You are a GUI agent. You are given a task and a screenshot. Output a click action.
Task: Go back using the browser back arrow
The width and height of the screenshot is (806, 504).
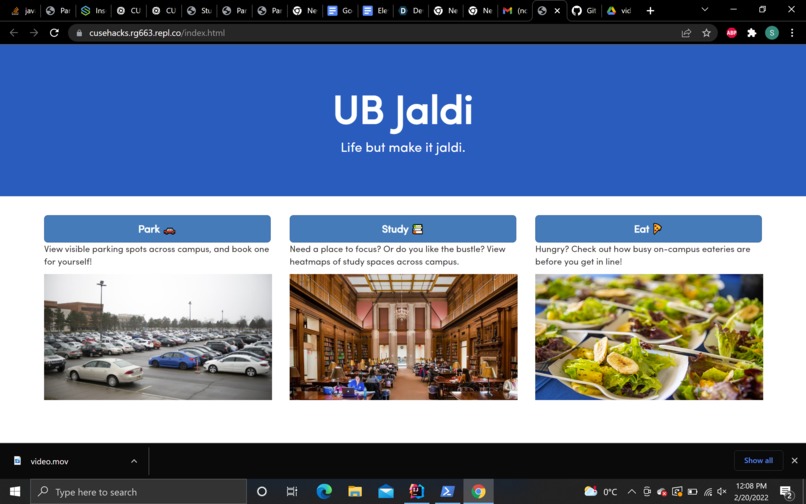14,33
